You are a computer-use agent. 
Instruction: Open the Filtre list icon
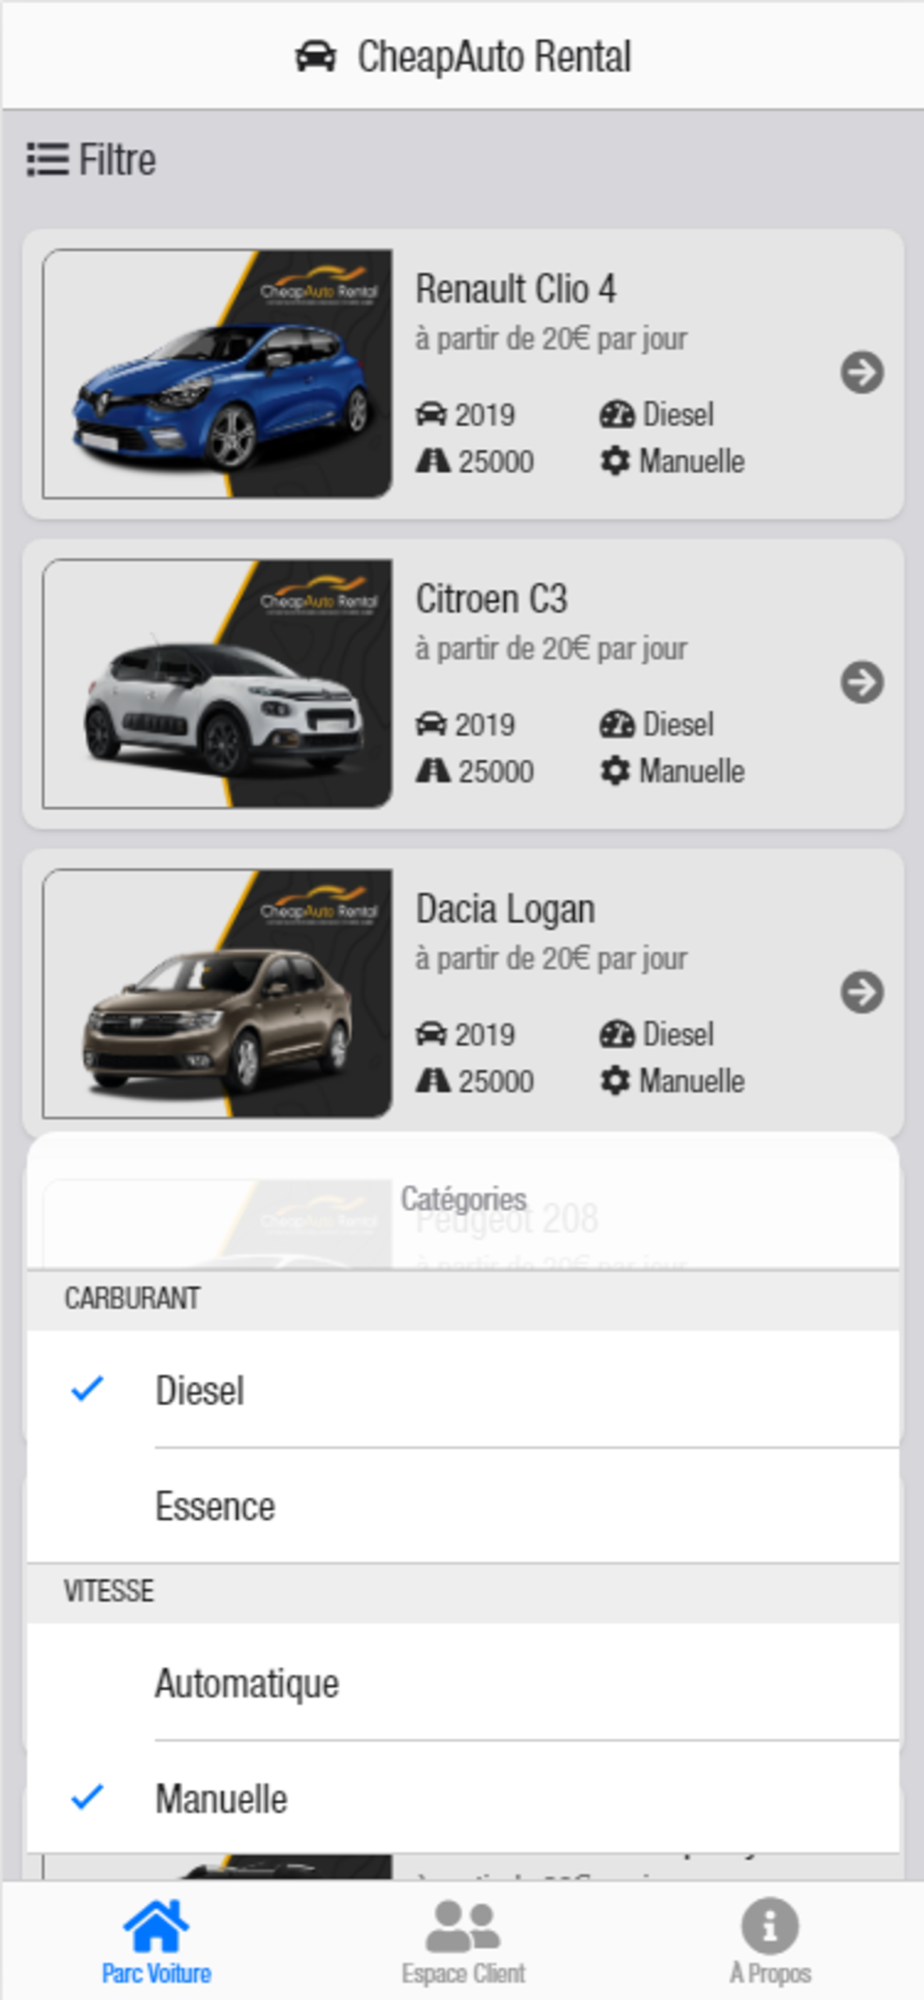click(47, 160)
